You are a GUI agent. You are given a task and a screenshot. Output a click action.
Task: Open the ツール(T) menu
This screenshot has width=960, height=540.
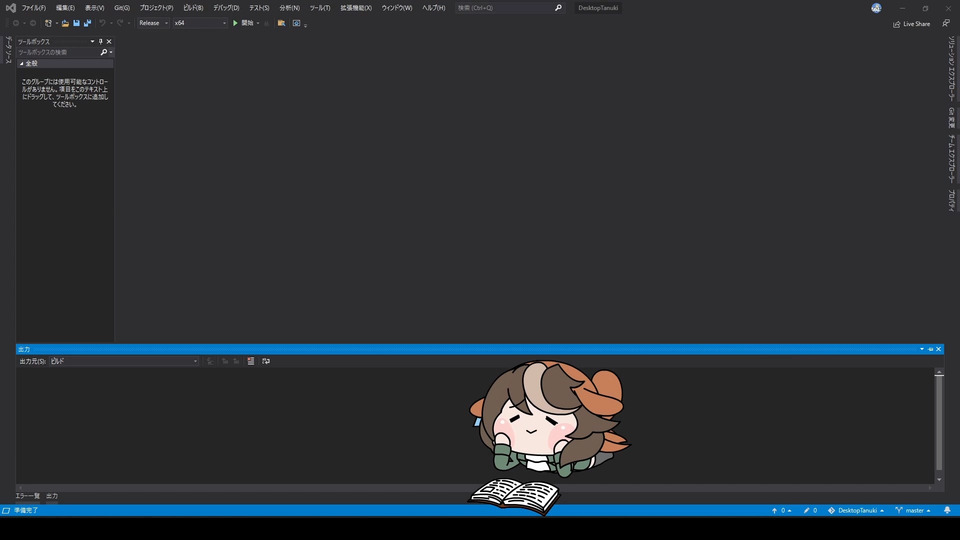[x=320, y=8]
